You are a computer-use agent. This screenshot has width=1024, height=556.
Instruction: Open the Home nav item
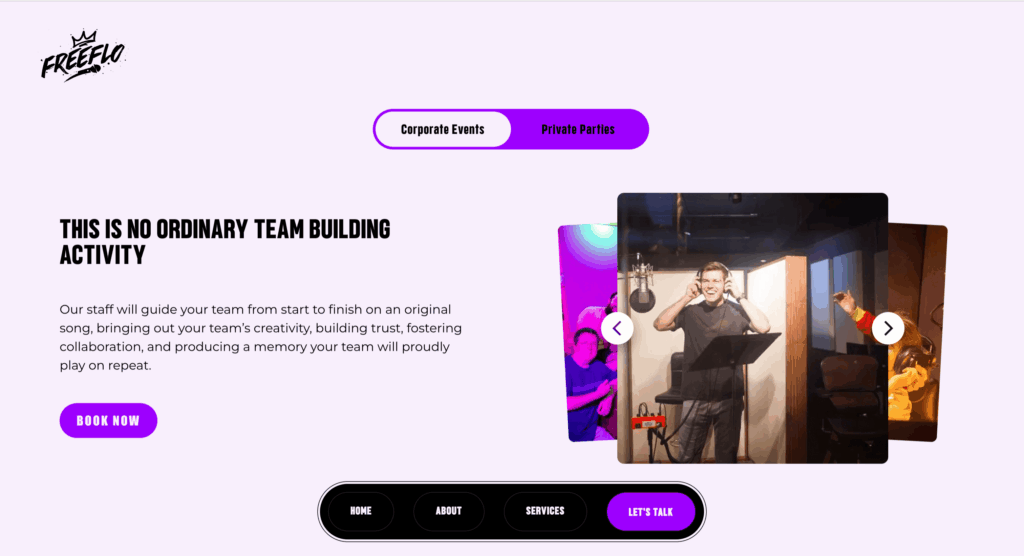360,511
